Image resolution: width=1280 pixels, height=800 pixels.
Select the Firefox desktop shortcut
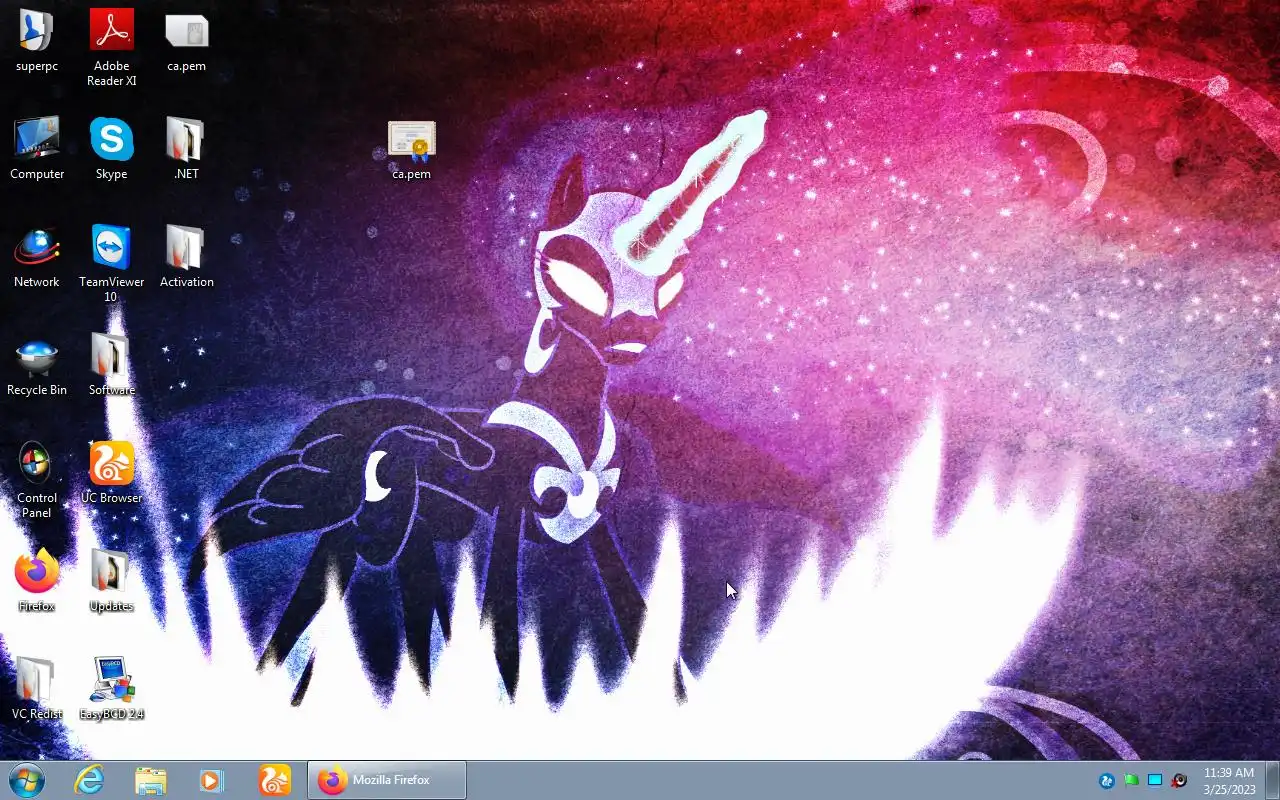(x=37, y=580)
